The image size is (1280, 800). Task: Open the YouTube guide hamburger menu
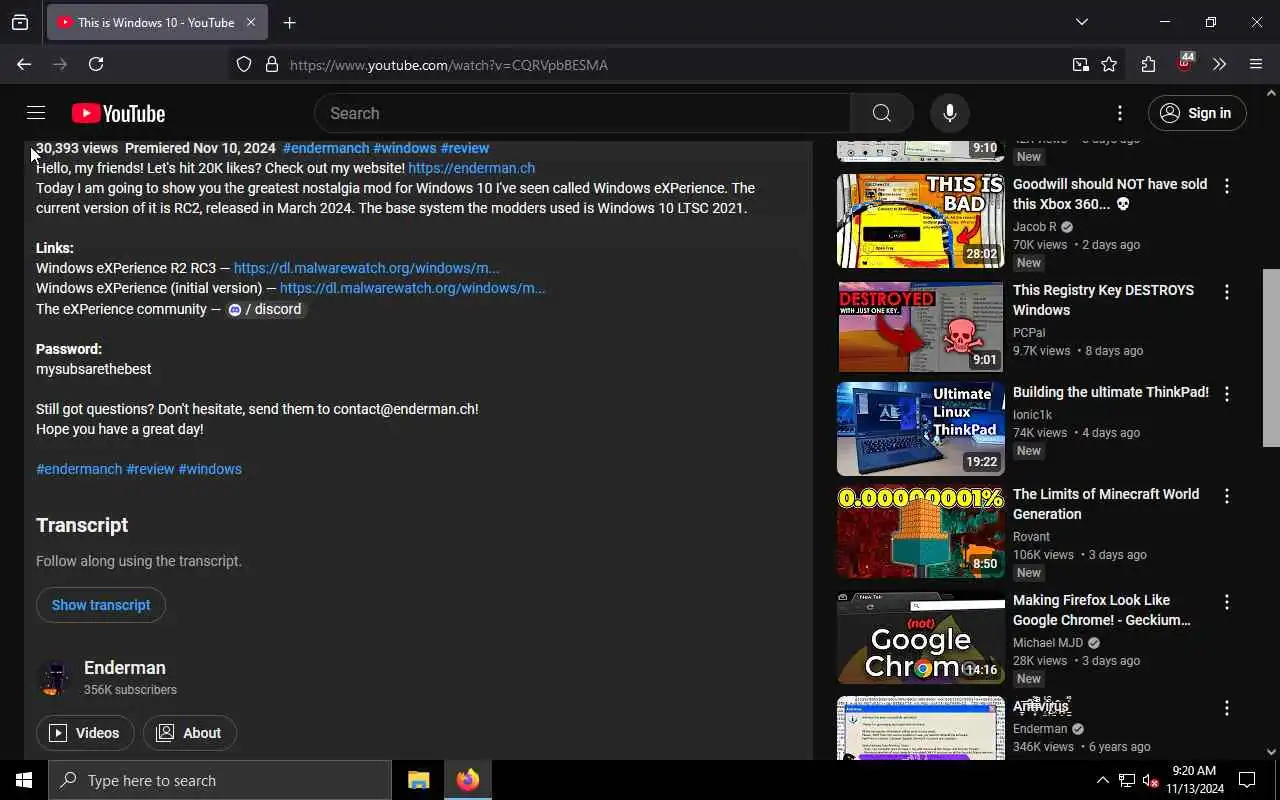coord(36,113)
